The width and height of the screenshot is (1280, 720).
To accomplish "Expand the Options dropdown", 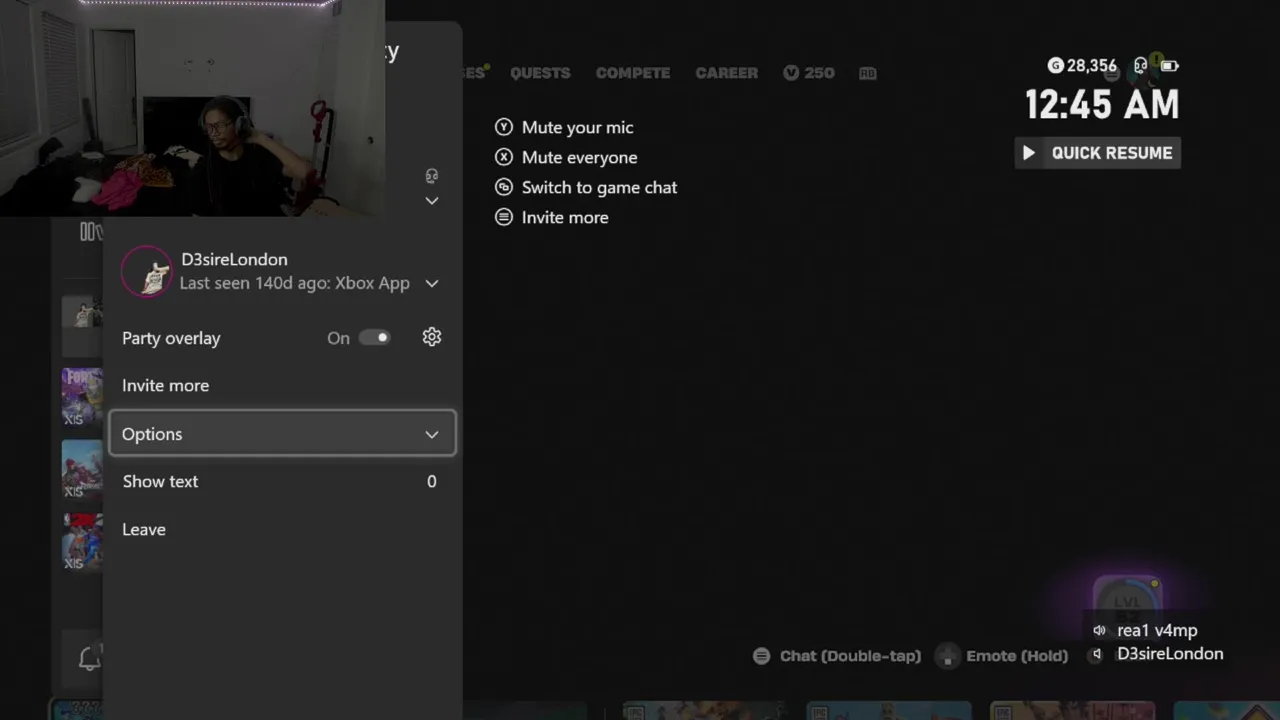I will click(282, 433).
